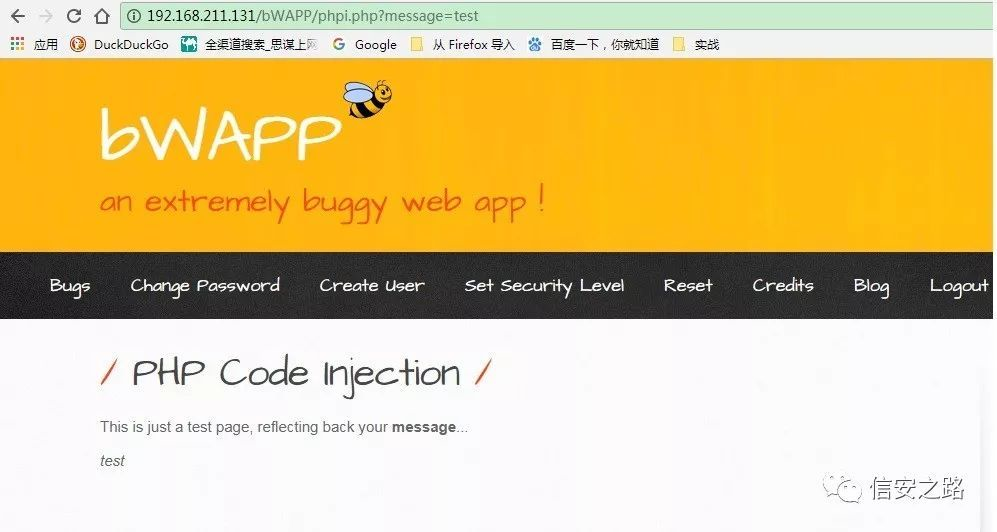Open the Google bookmark
This screenshot has height=532, width=997.
[364, 44]
